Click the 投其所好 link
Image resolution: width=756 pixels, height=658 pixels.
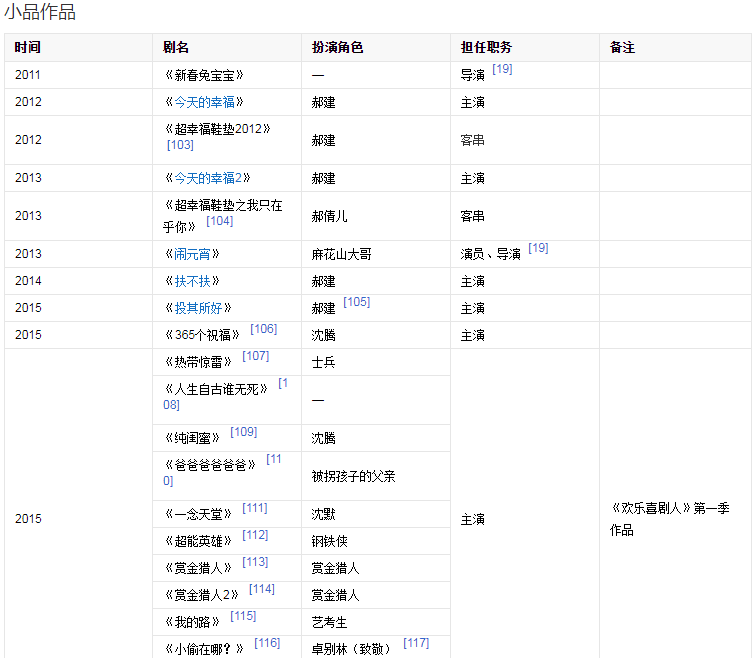click(x=197, y=308)
